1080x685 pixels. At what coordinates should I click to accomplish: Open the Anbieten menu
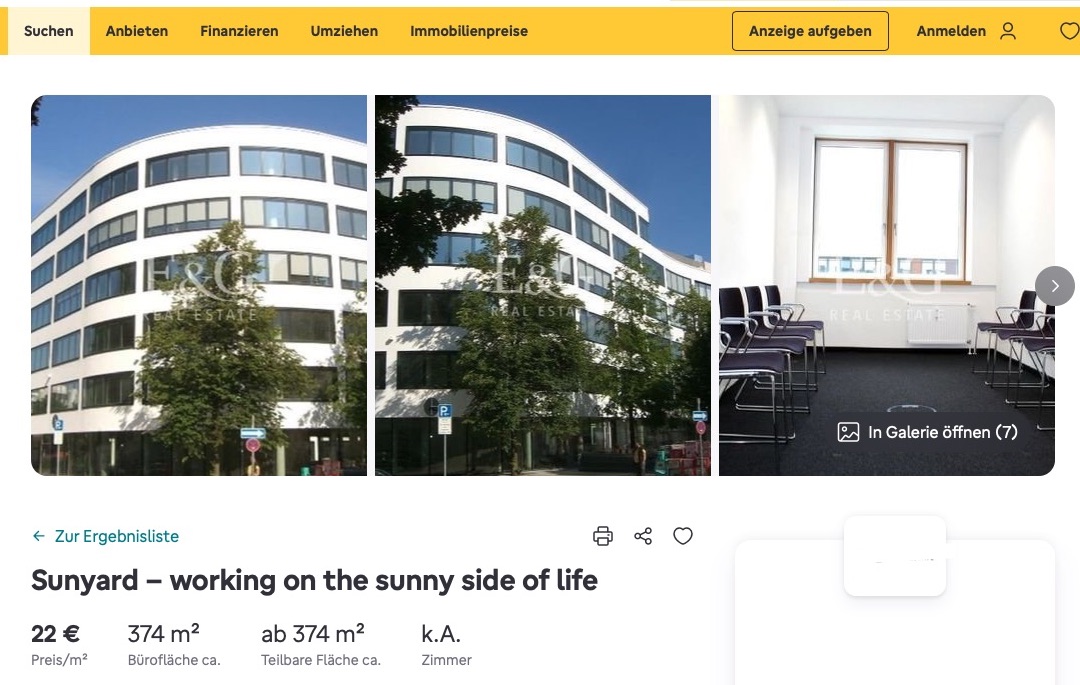coord(136,31)
